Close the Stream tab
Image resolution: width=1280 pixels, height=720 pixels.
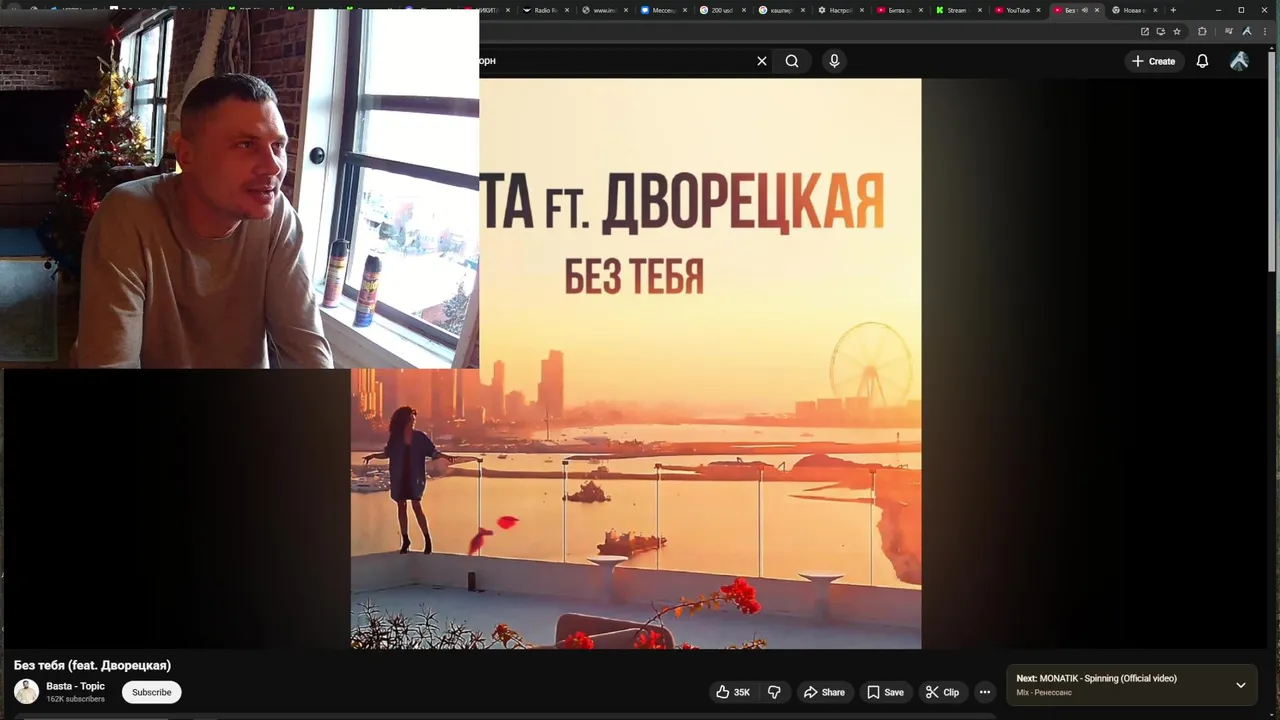click(x=978, y=10)
